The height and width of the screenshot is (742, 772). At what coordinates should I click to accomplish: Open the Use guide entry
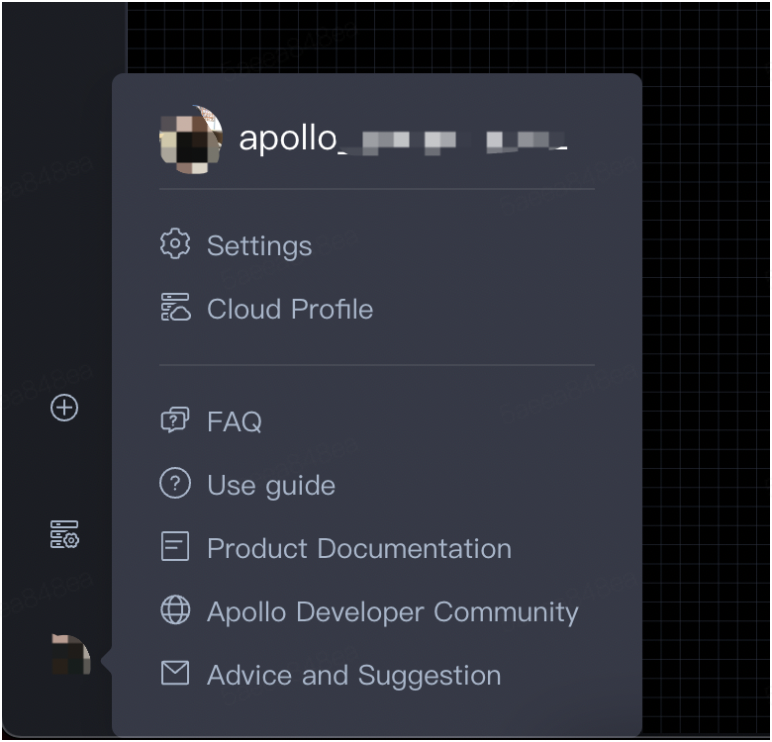(x=271, y=486)
